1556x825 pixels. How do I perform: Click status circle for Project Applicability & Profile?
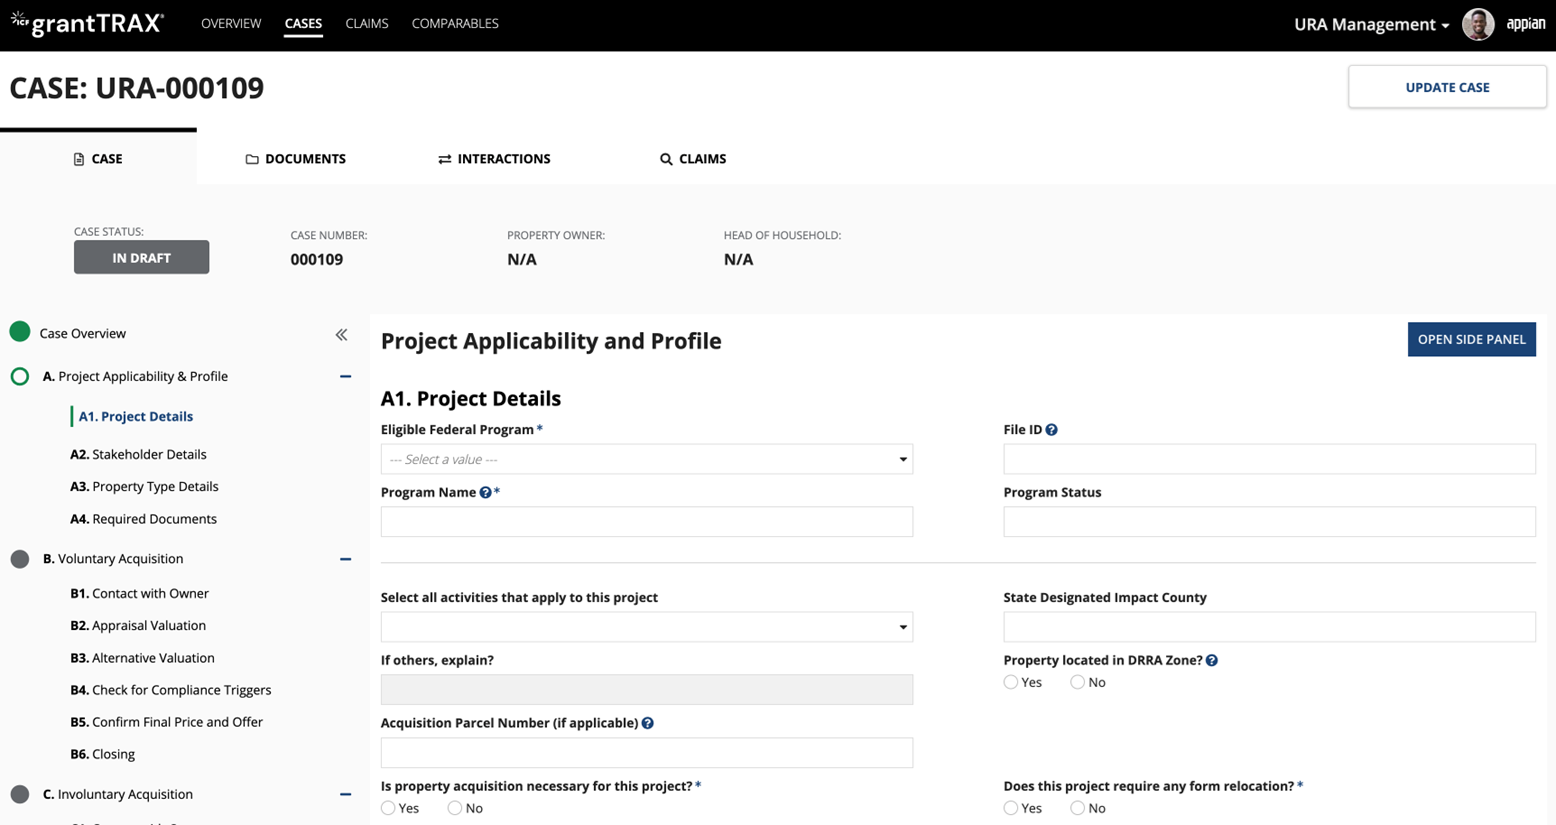[20, 376]
